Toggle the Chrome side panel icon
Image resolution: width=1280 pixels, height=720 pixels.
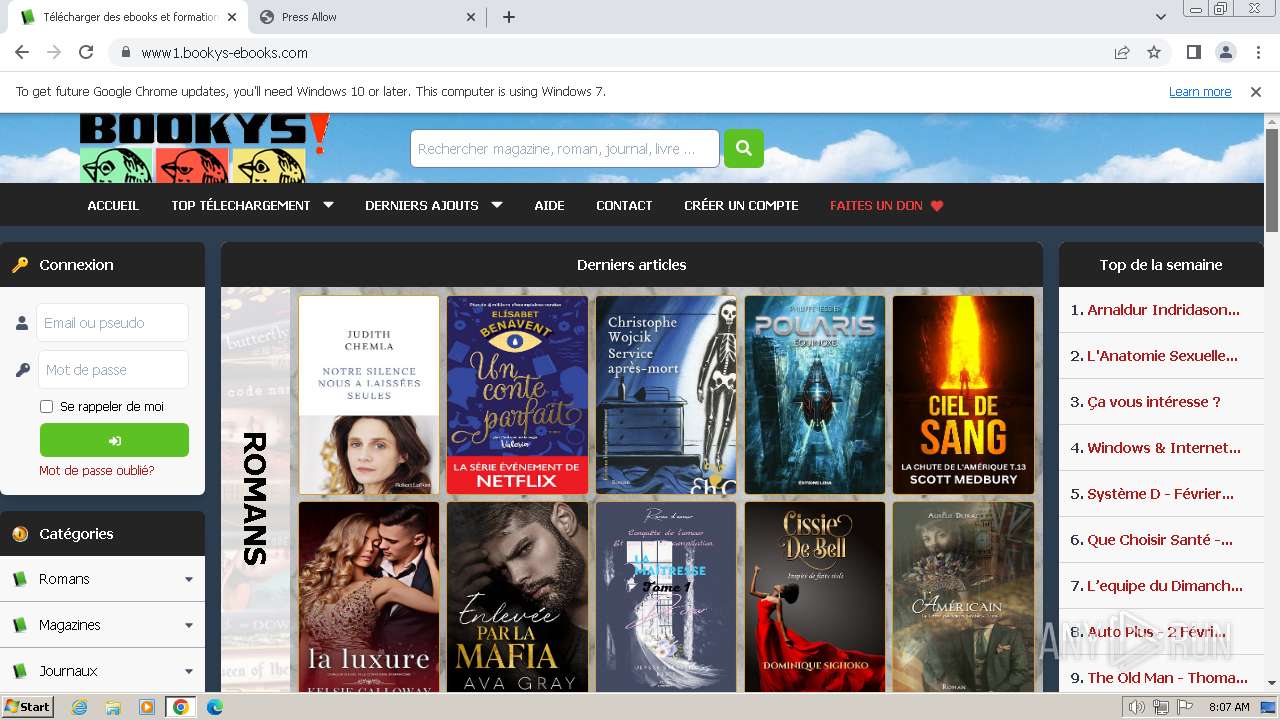[1193, 52]
